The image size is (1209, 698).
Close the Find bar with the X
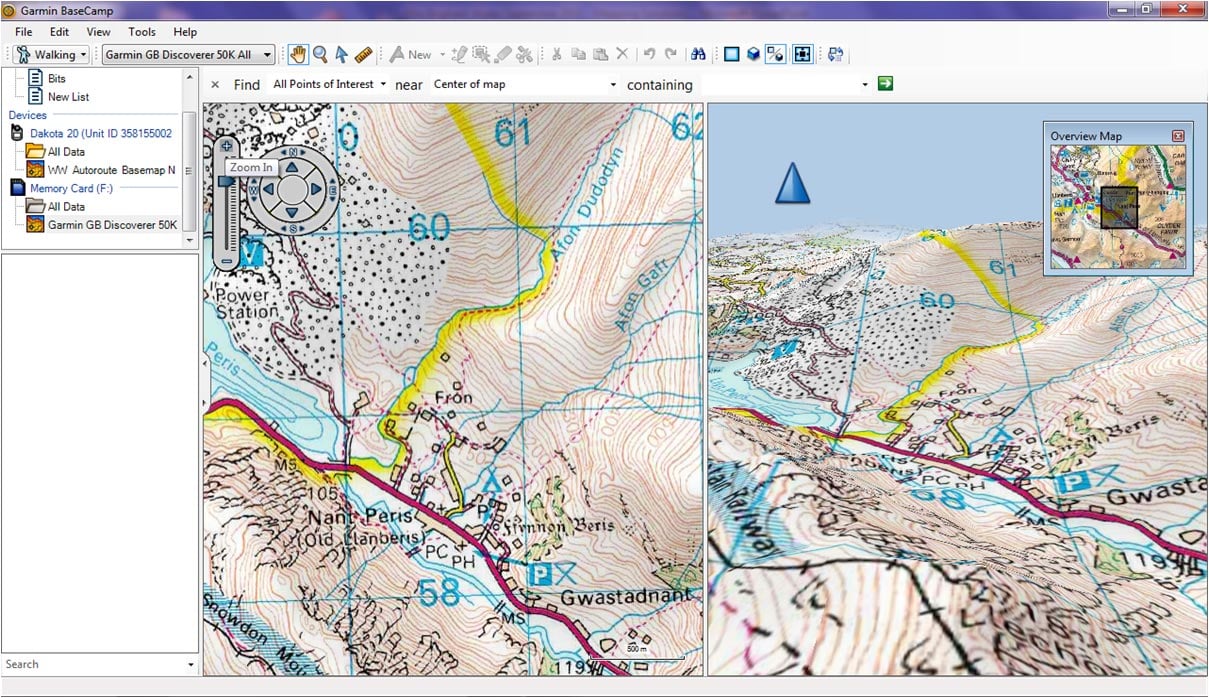pos(215,85)
